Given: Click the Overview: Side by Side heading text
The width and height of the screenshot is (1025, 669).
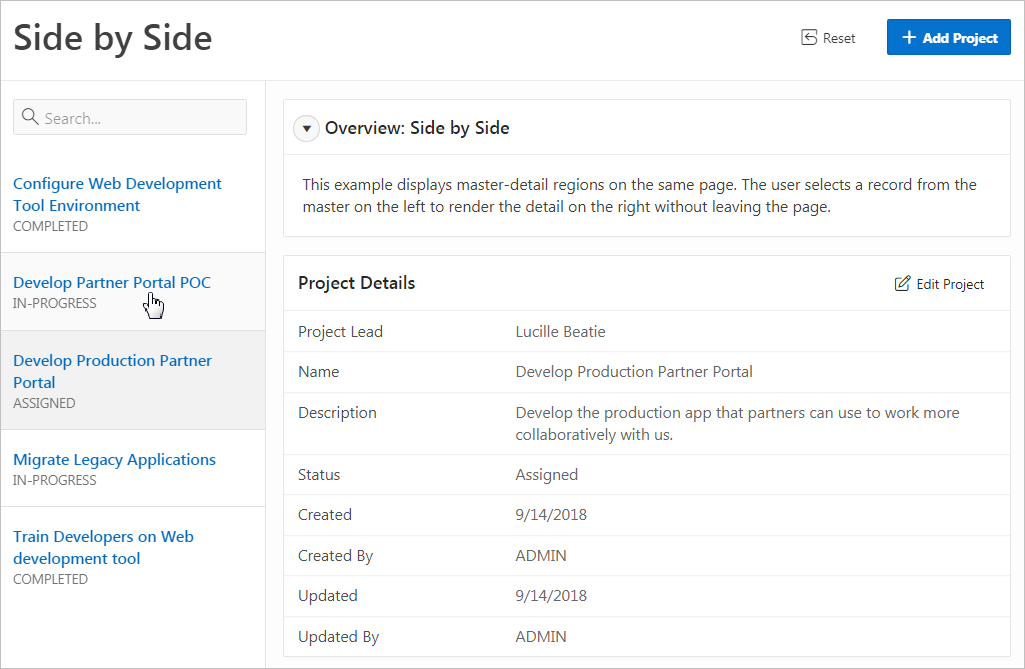Looking at the screenshot, I should tap(417, 128).
